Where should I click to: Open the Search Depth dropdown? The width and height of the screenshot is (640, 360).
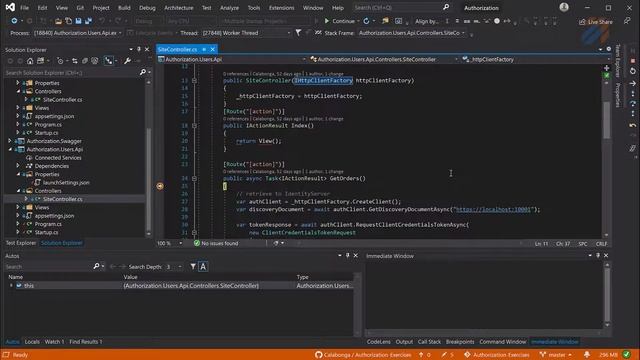tap(180, 267)
